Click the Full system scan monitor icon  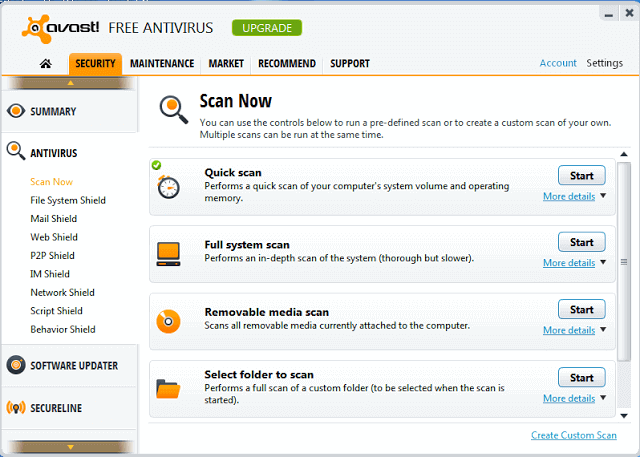coord(169,253)
